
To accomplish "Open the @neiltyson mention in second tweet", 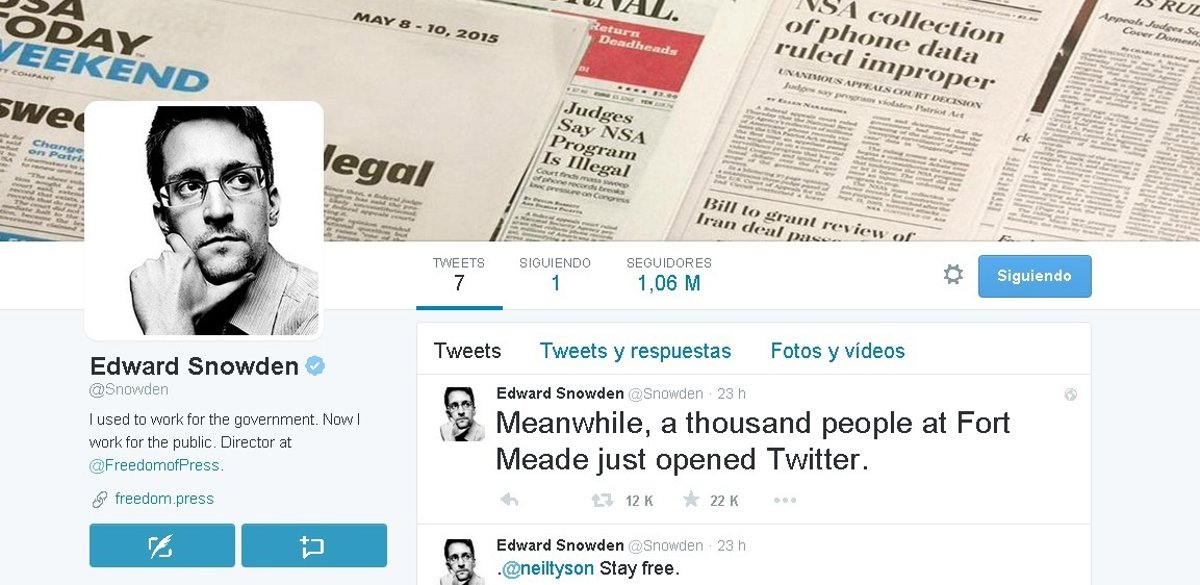I will [x=548, y=570].
